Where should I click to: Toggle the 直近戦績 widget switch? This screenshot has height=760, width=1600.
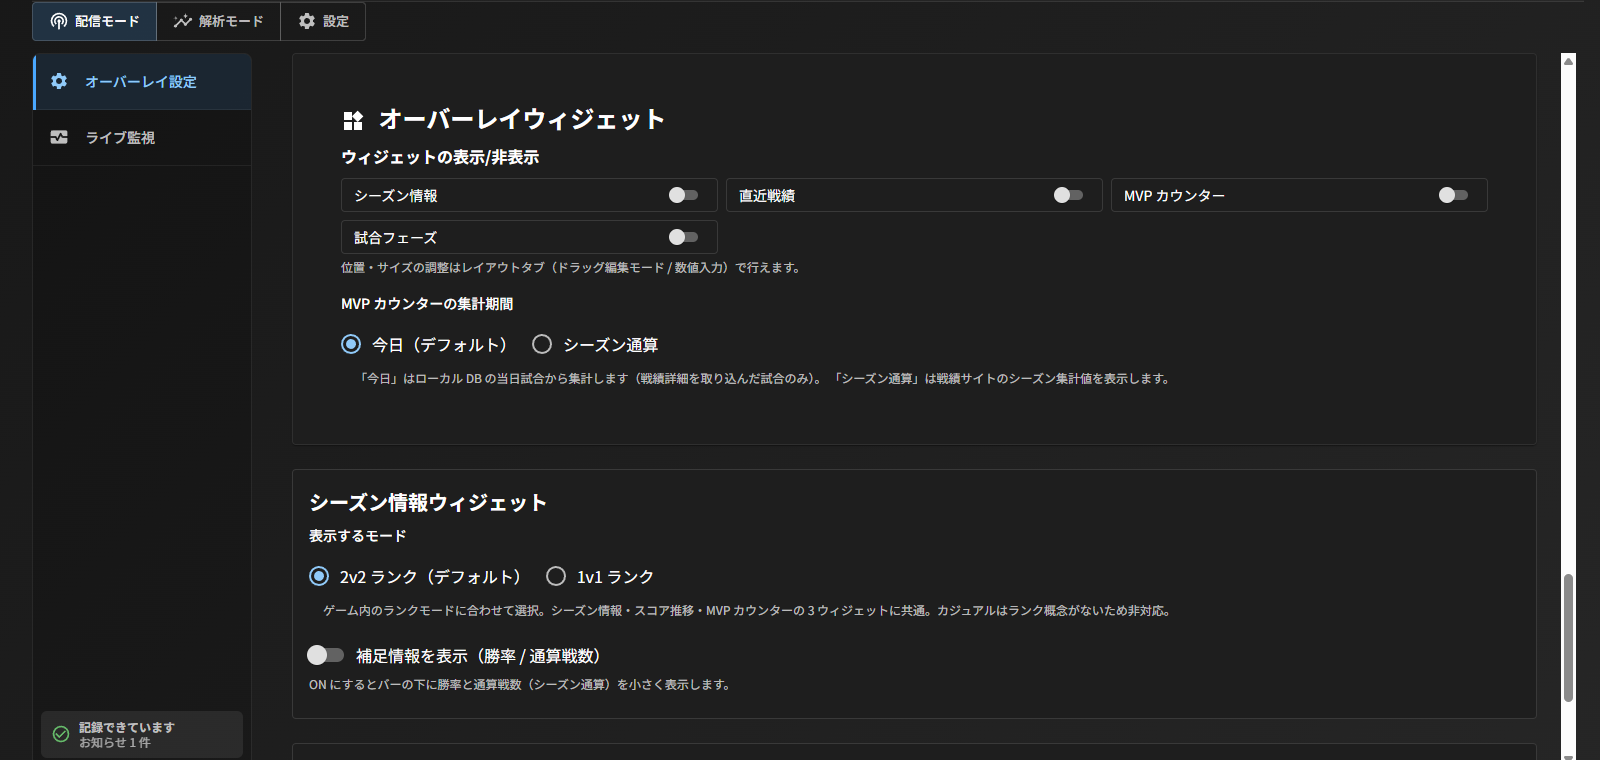click(1069, 195)
